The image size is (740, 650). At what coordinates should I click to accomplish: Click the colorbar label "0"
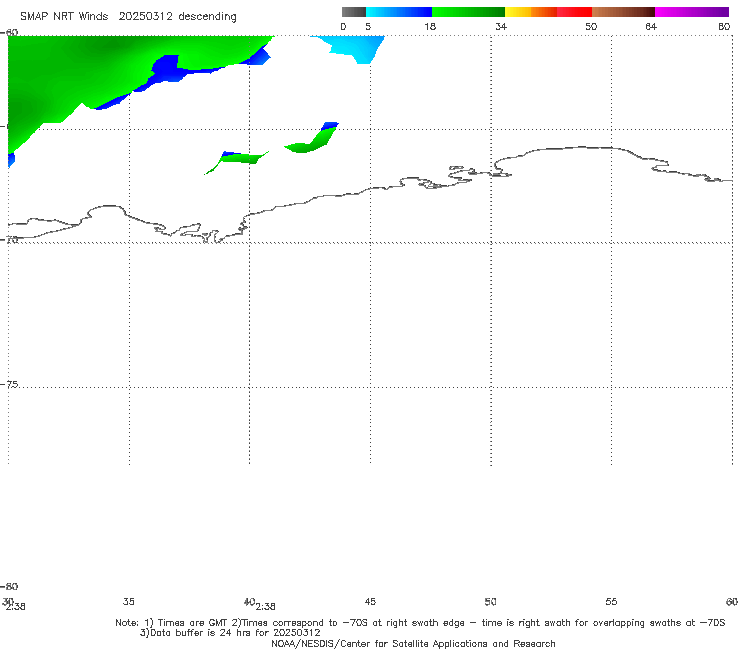click(x=343, y=26)
